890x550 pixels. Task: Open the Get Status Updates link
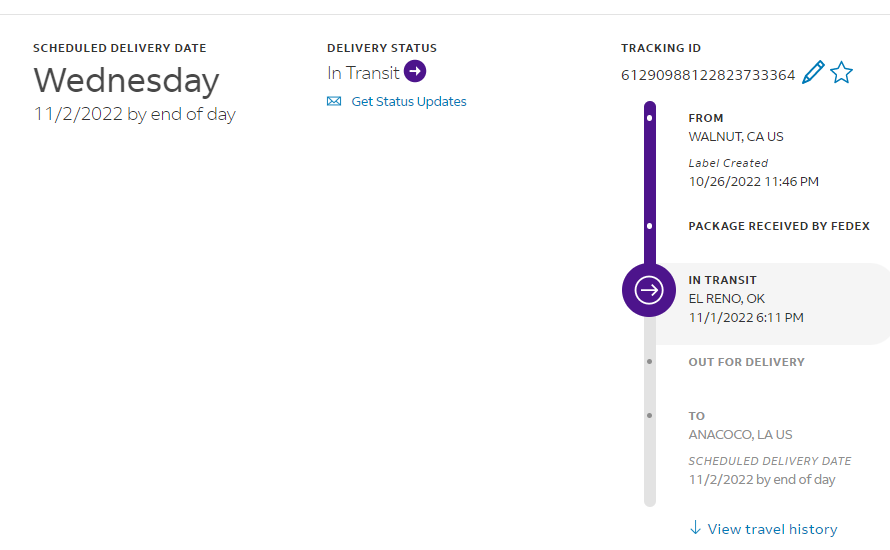coord(408,101)
